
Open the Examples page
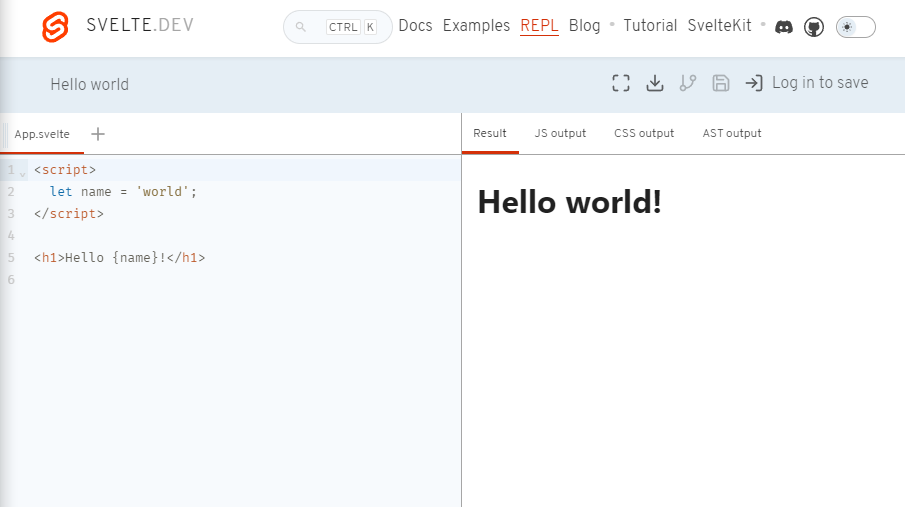pyautogui.click(x=476, y=25)
